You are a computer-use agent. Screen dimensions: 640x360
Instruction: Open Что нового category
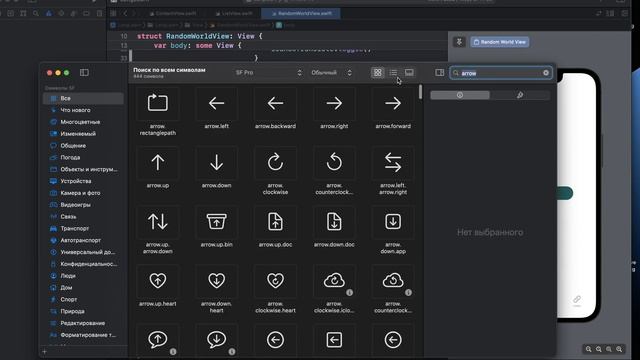point(83,110)
